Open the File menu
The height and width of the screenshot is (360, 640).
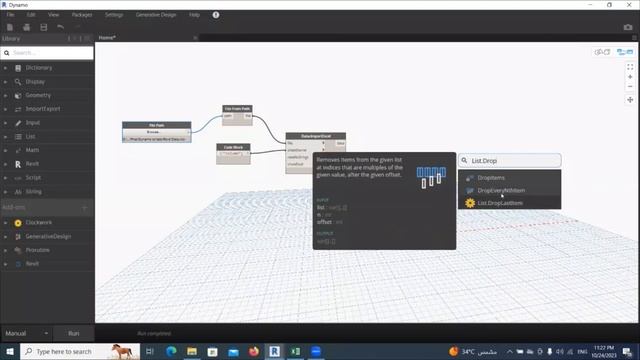10,15
